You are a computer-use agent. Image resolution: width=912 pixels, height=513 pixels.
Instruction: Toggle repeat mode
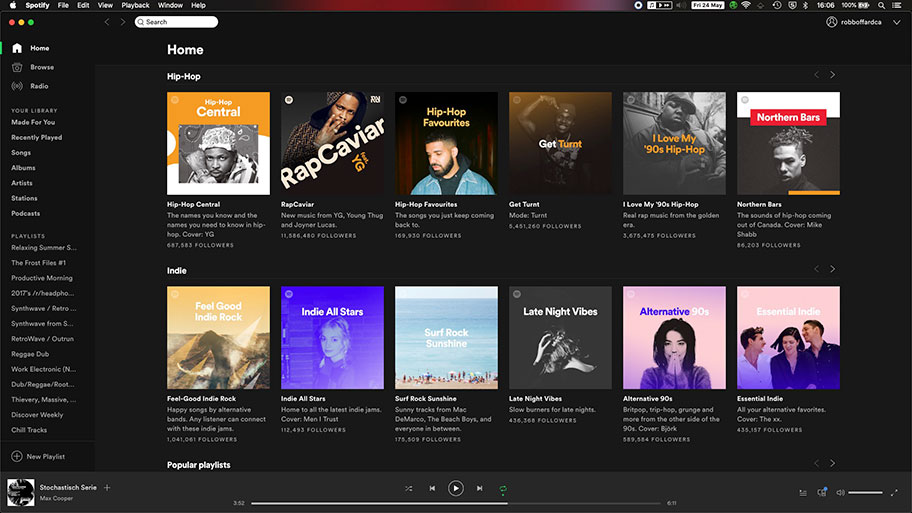[503, 489]
